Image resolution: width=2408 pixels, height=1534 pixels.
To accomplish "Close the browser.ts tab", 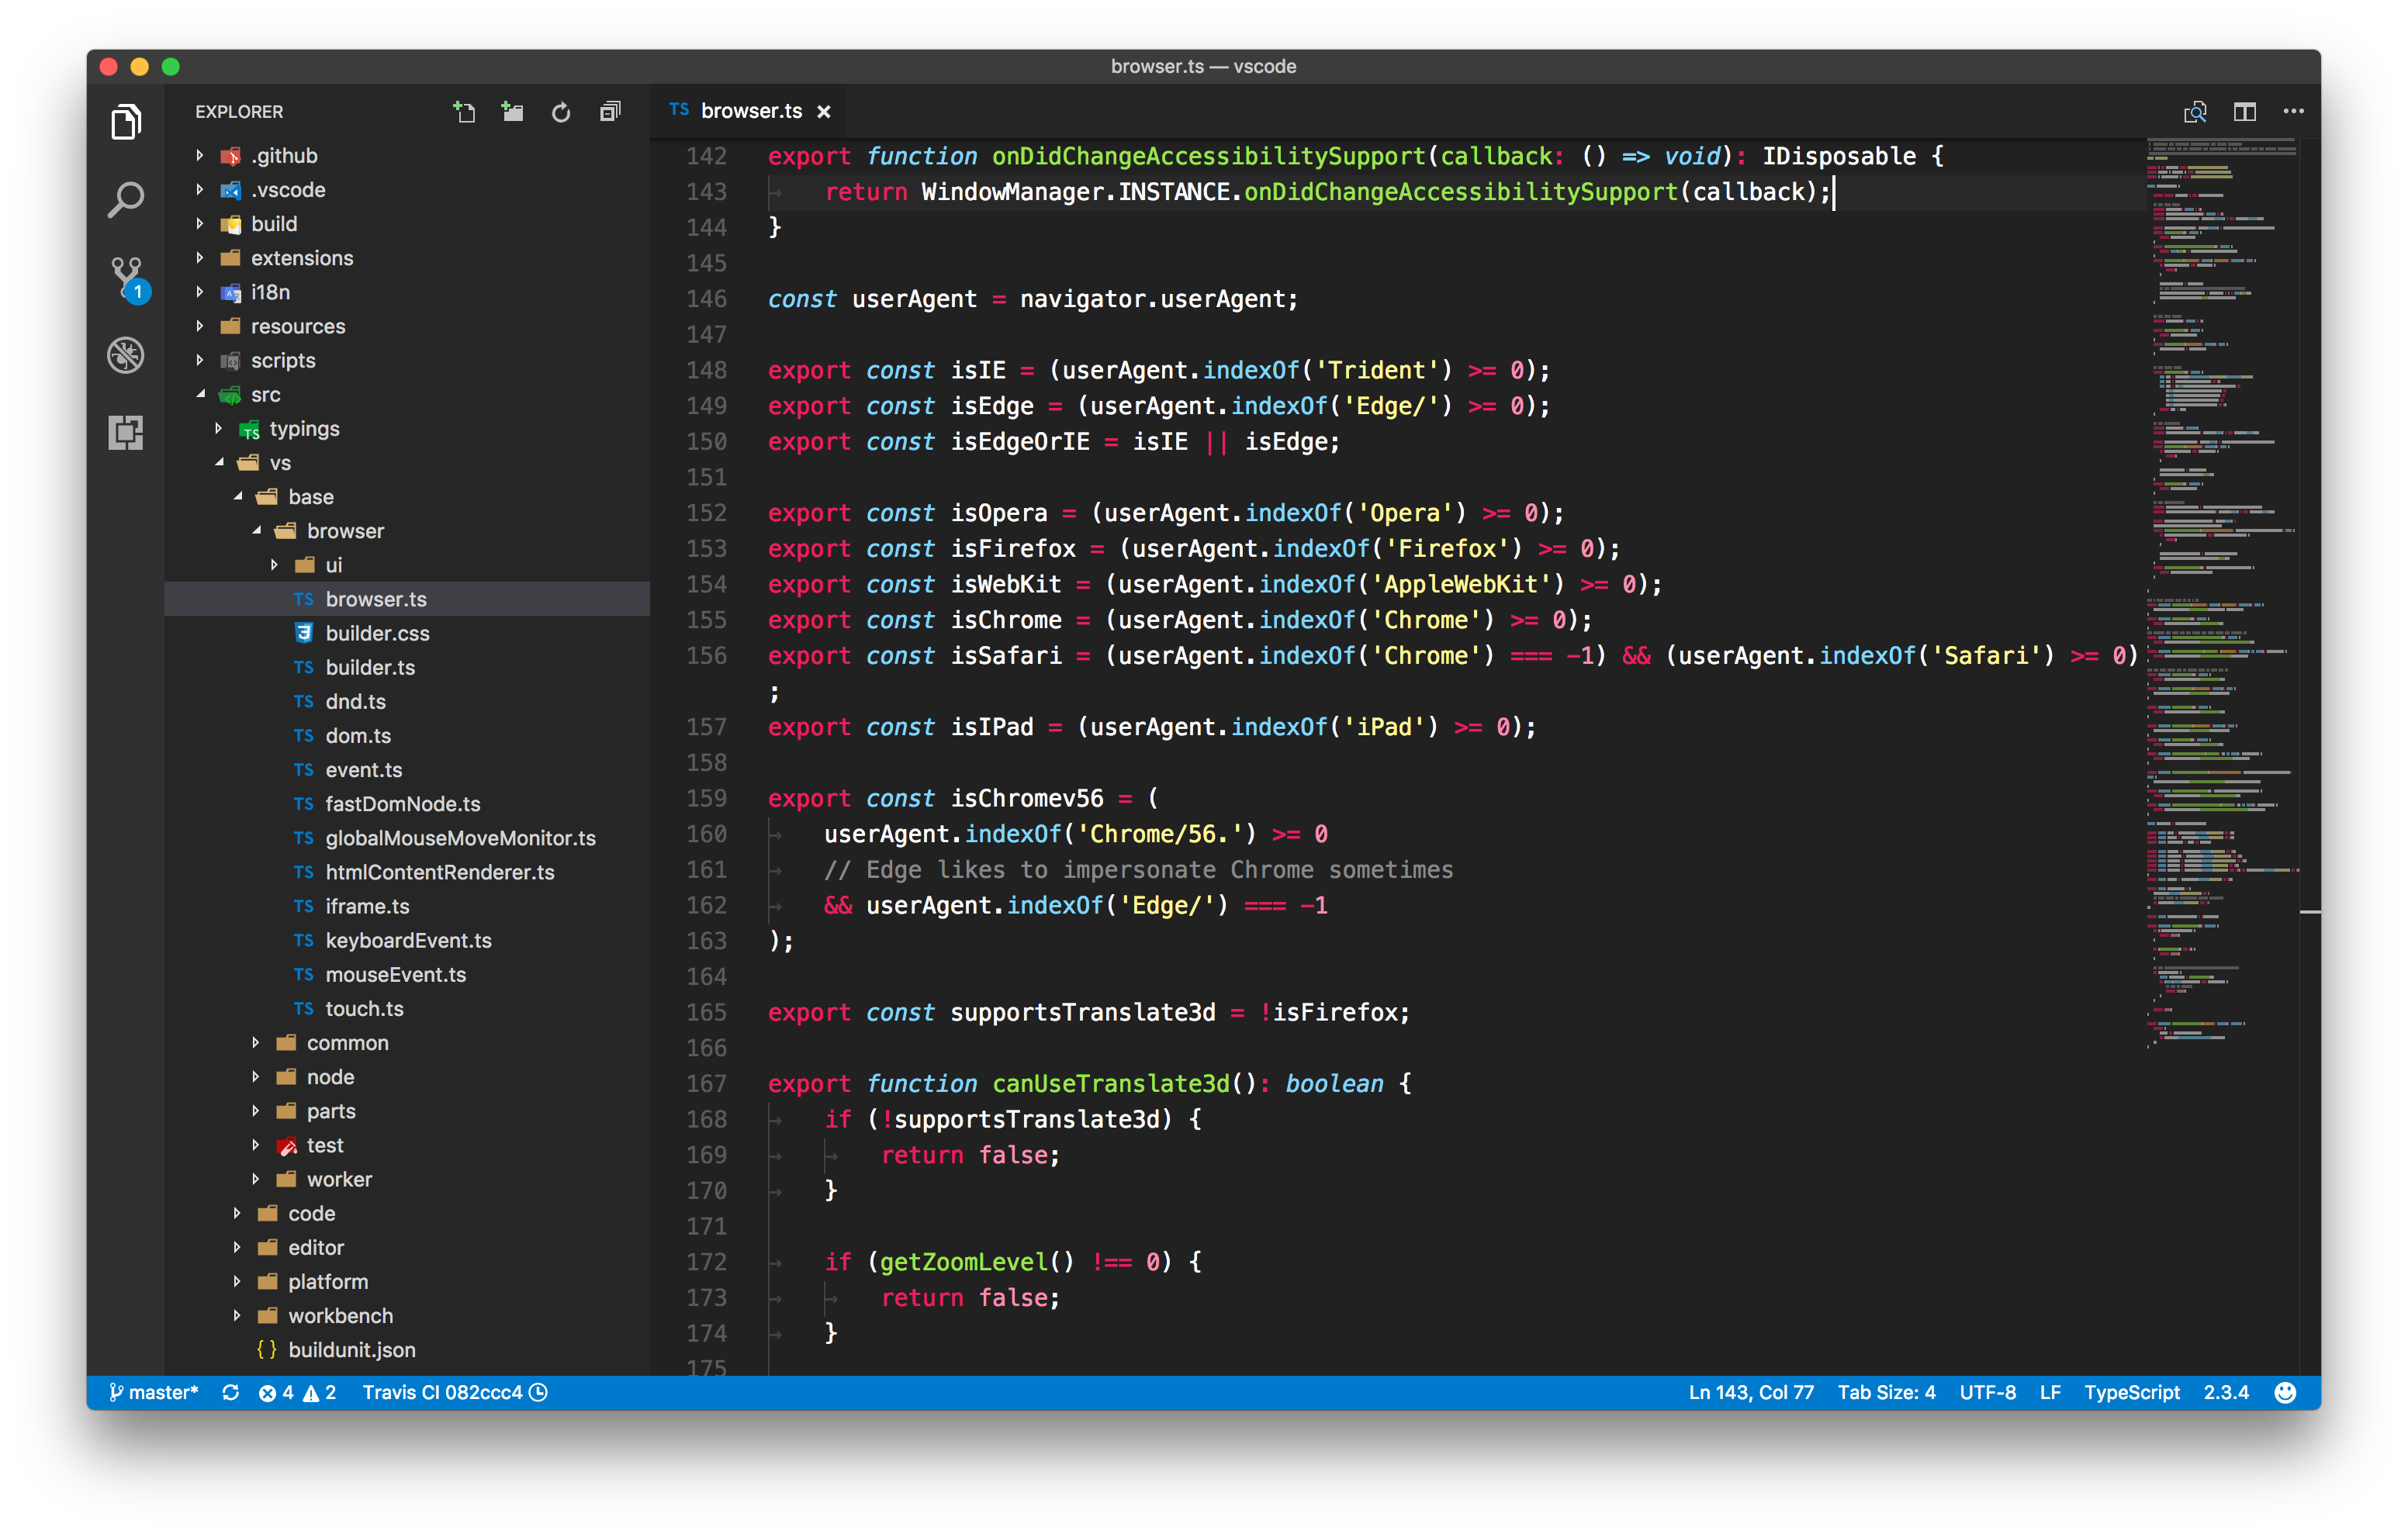I will click(824, 112).
